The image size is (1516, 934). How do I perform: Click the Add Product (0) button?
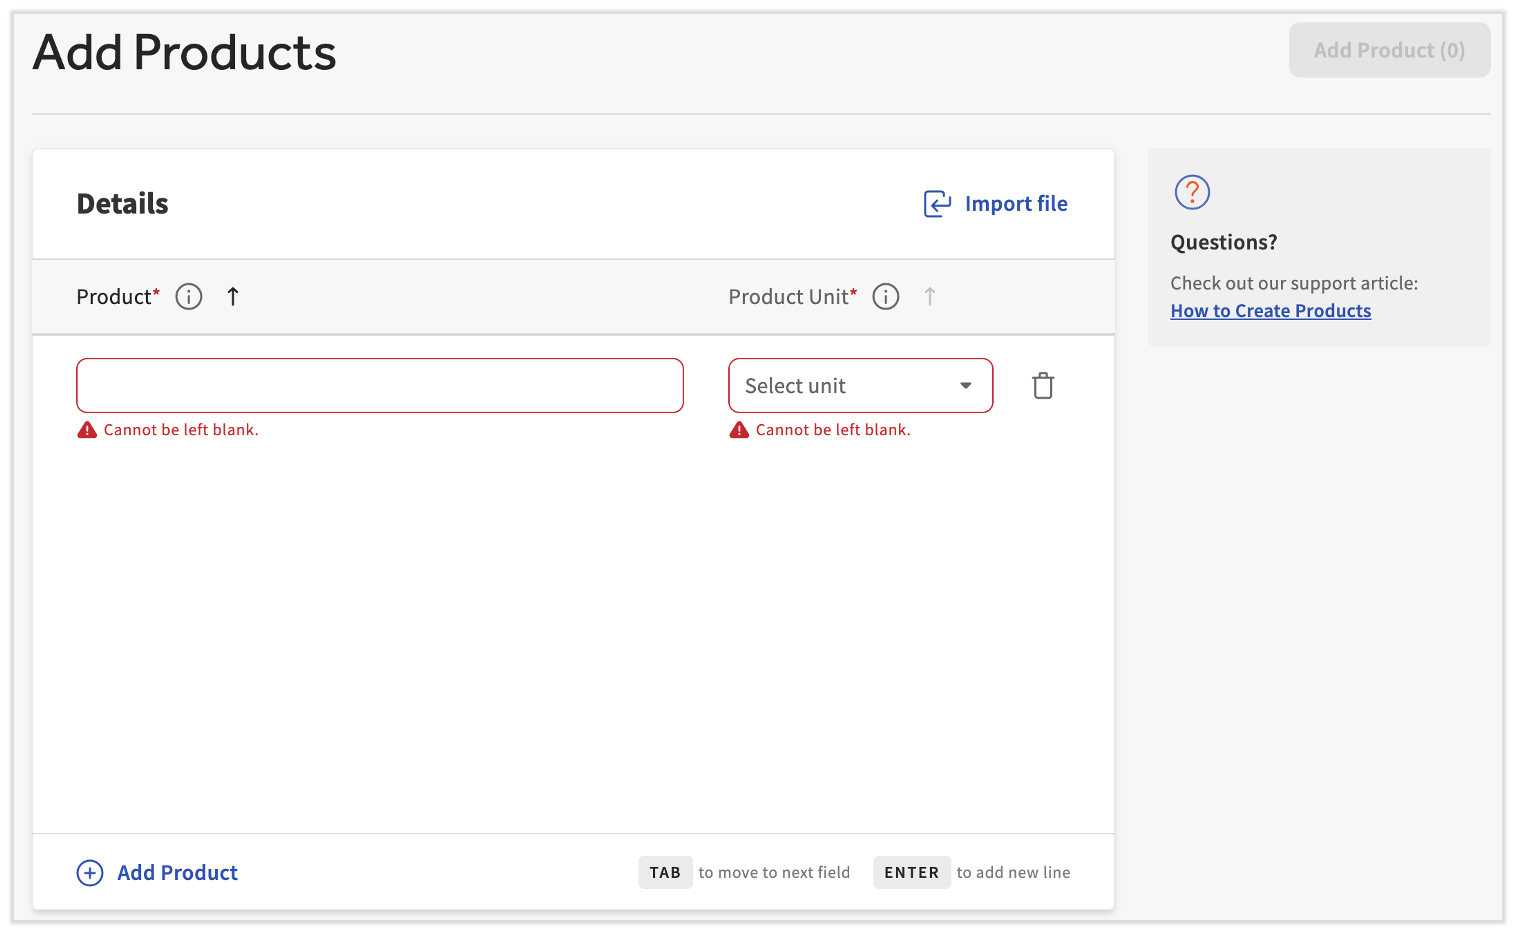1389,50
